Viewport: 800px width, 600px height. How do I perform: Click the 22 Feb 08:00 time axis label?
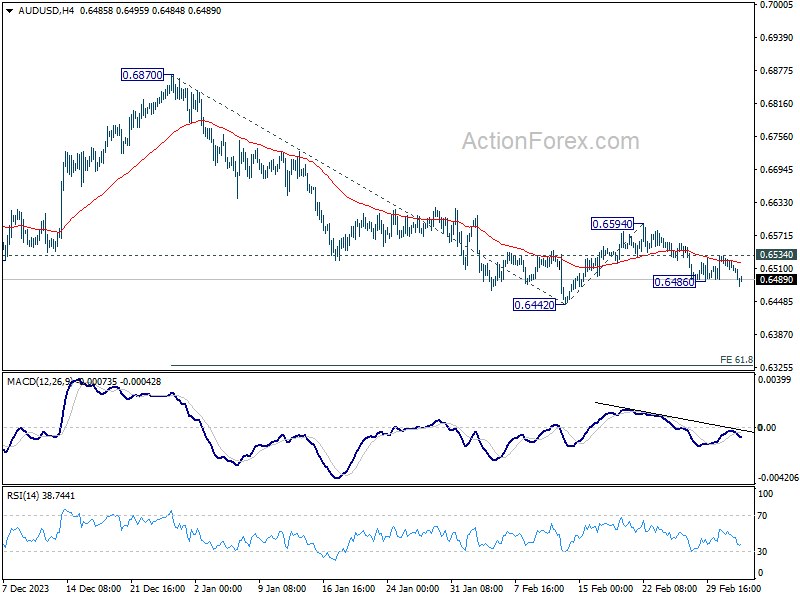pos(669,589)
